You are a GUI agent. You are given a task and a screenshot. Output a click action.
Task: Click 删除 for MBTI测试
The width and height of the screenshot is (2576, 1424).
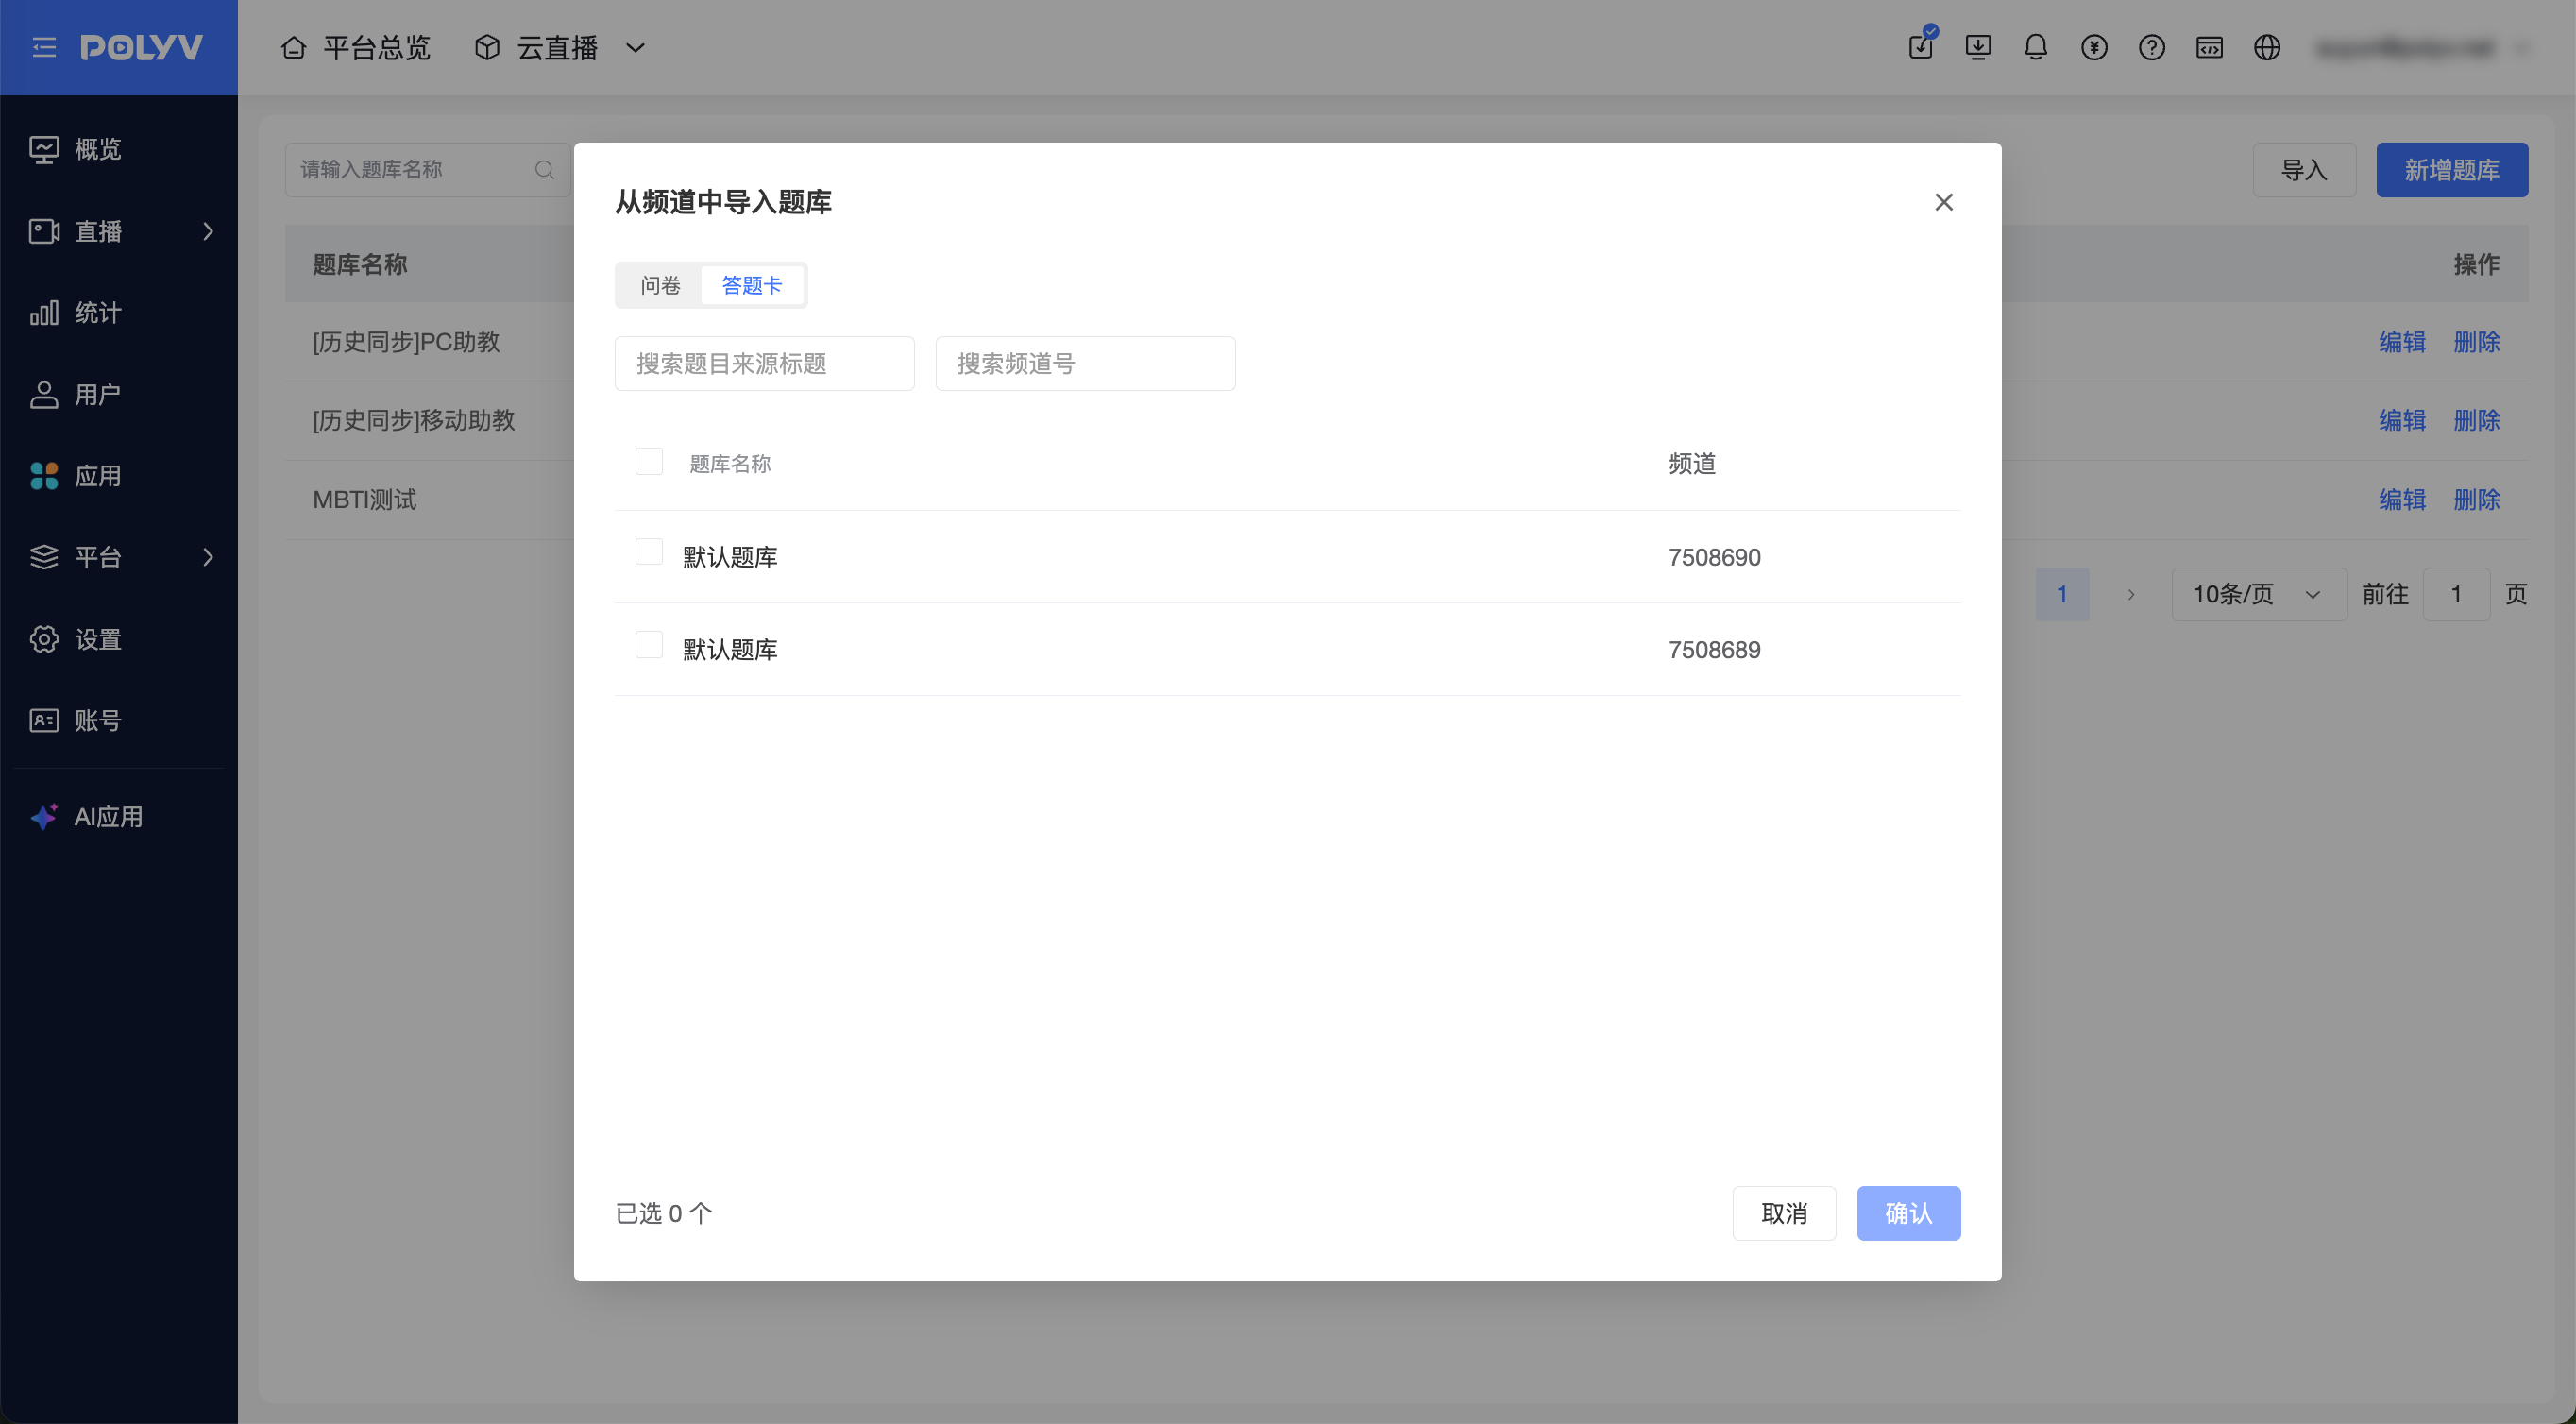[2476, 499]
